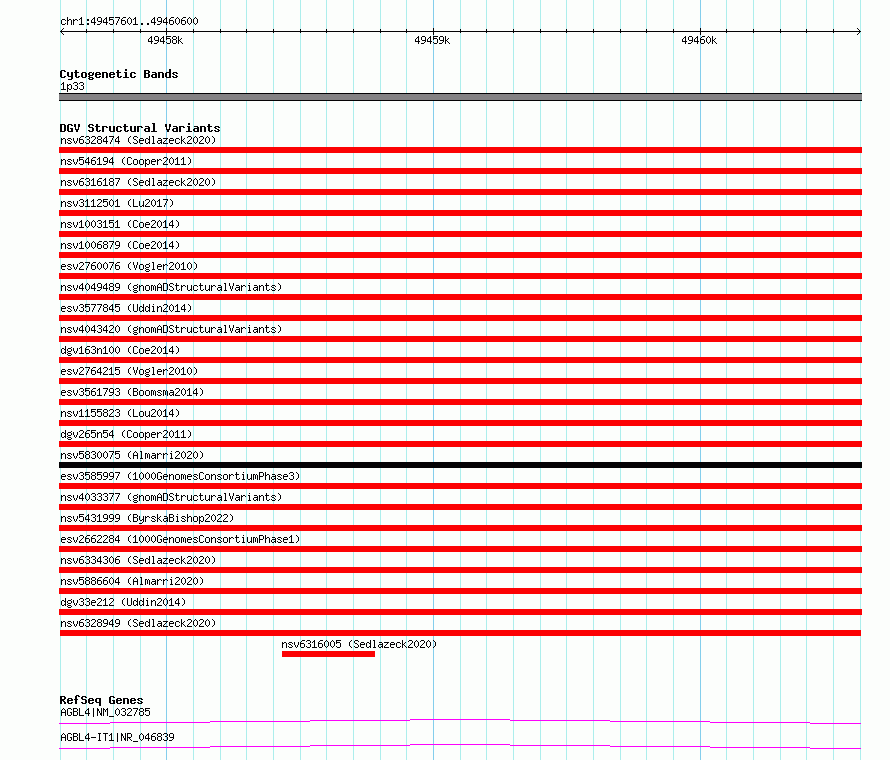This screenshot has height=760, width=890.
Task: Click the 49460k ruler tick label
Action: [699, 40]
